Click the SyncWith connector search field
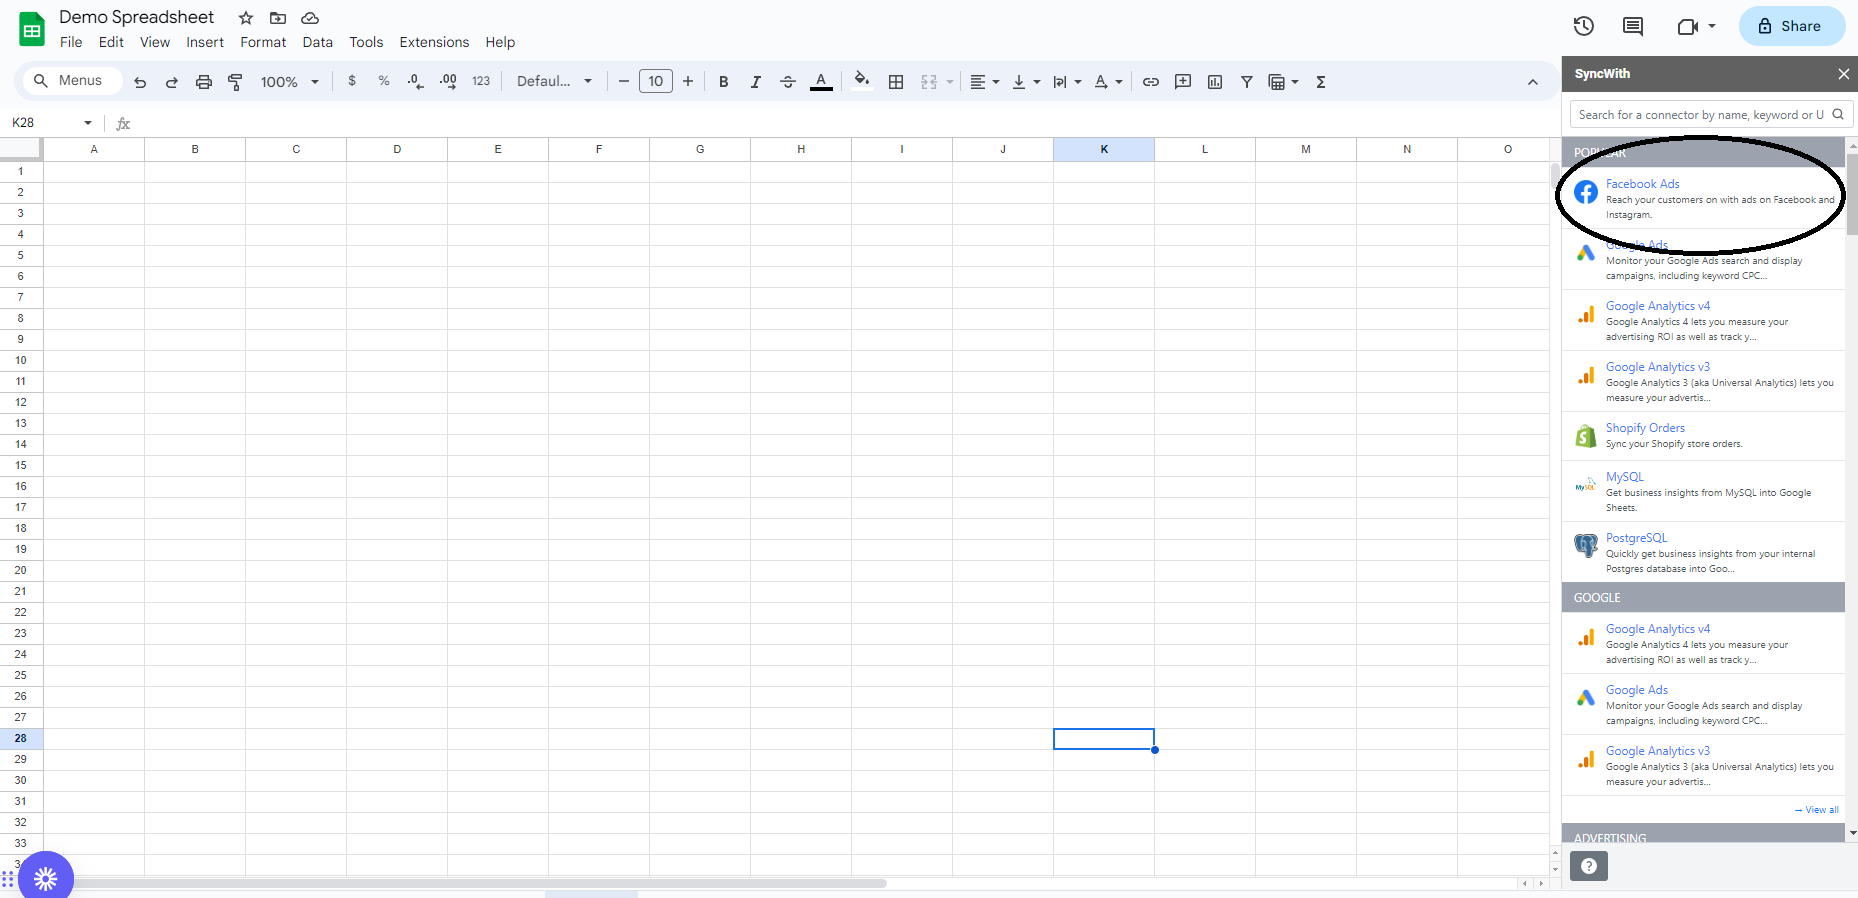The image size is (1858, 898). (x=1700, y=115)
